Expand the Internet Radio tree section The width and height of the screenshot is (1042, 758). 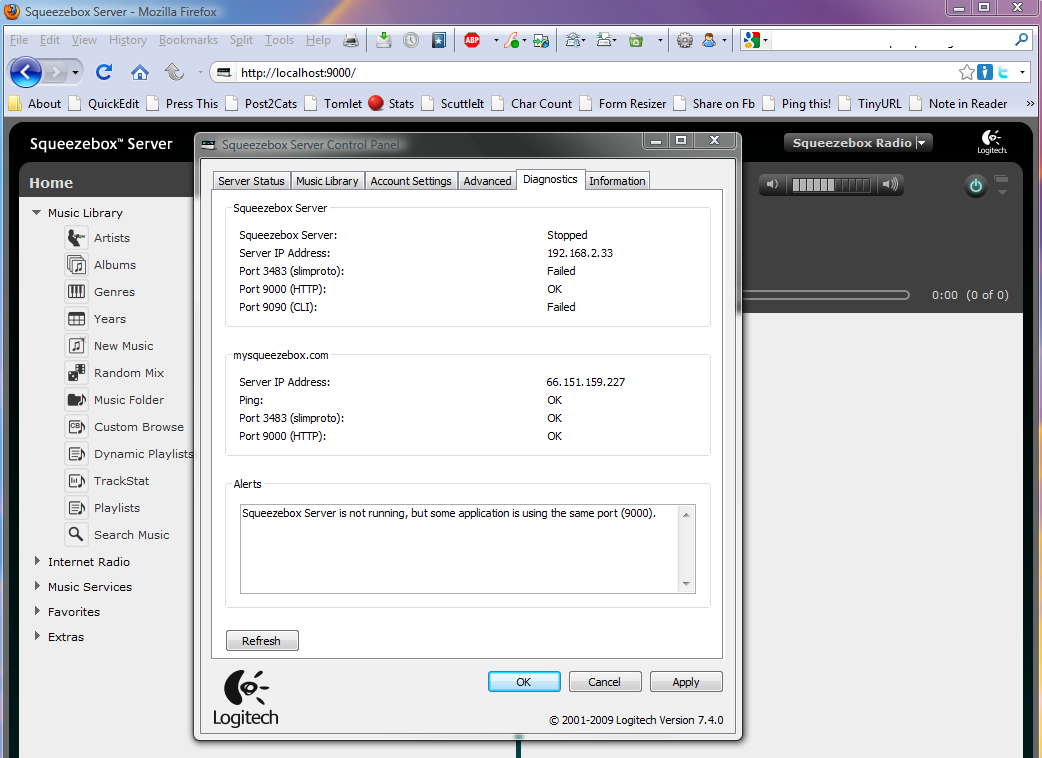37,562
